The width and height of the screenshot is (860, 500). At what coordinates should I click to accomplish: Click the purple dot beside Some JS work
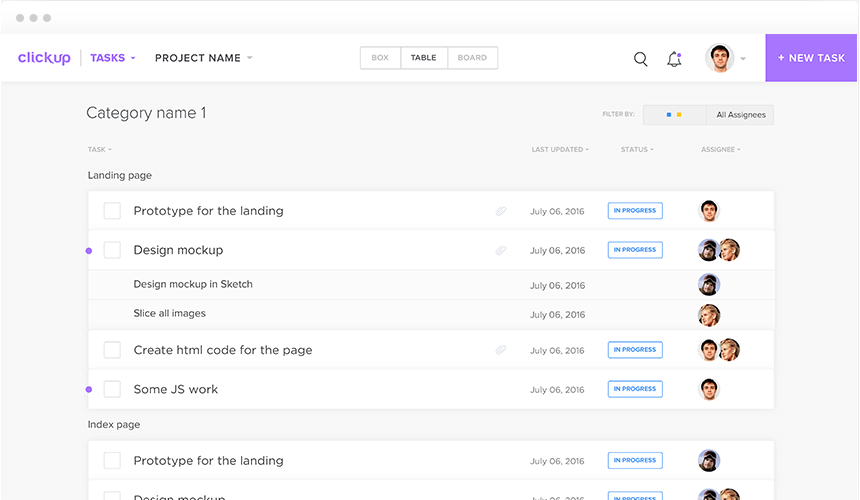pyautogui.click(x=89, y=389)
